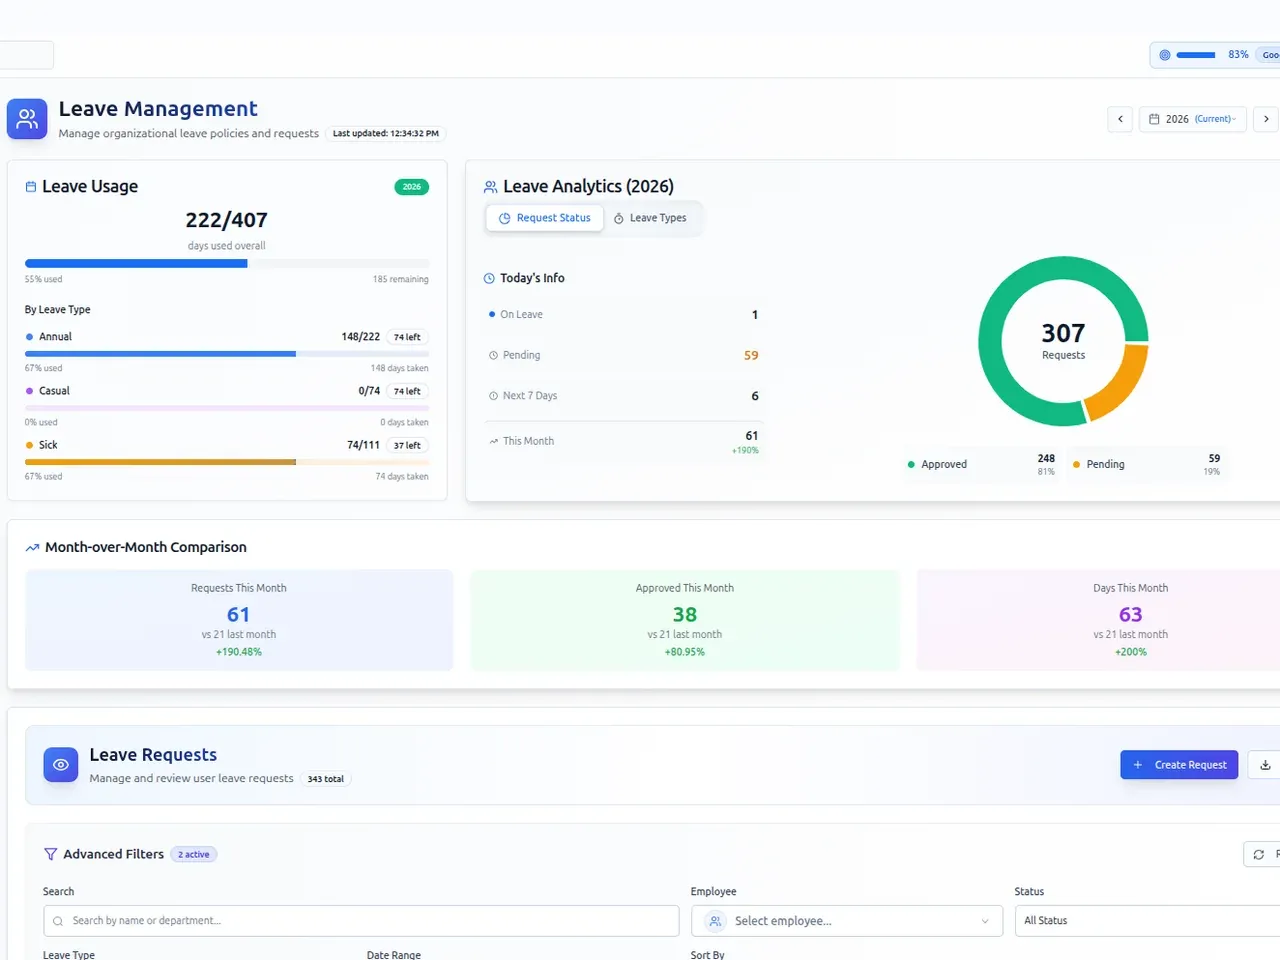Select the Approved This Month card

[x=685, y=620]
